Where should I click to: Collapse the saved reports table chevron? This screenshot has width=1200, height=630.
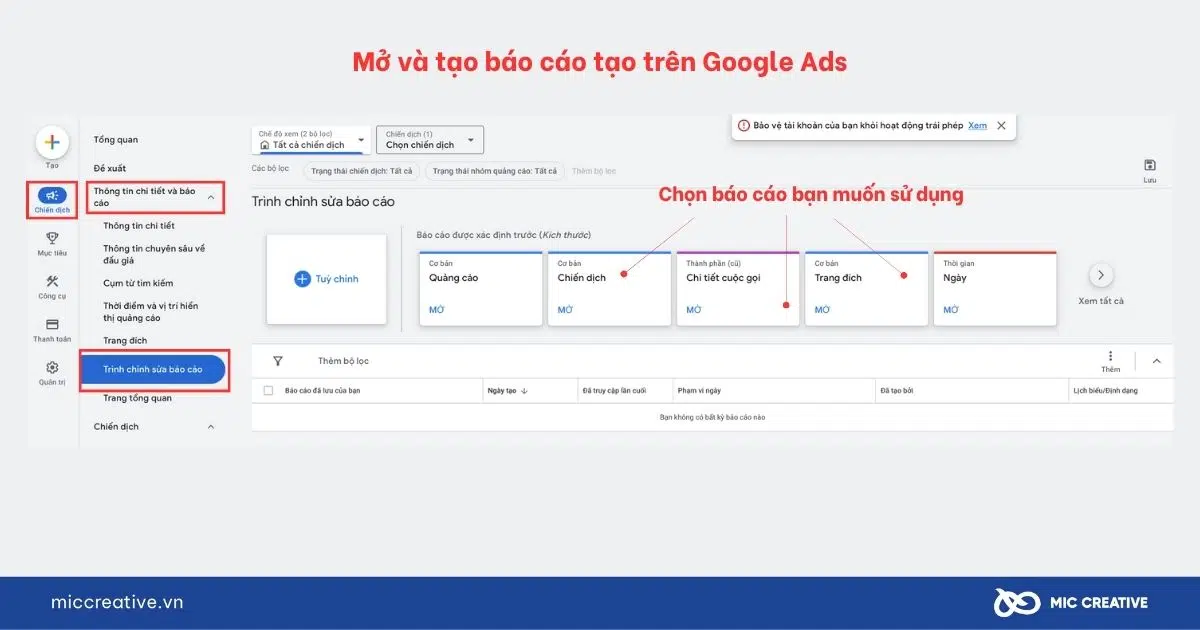point(1157,361)
